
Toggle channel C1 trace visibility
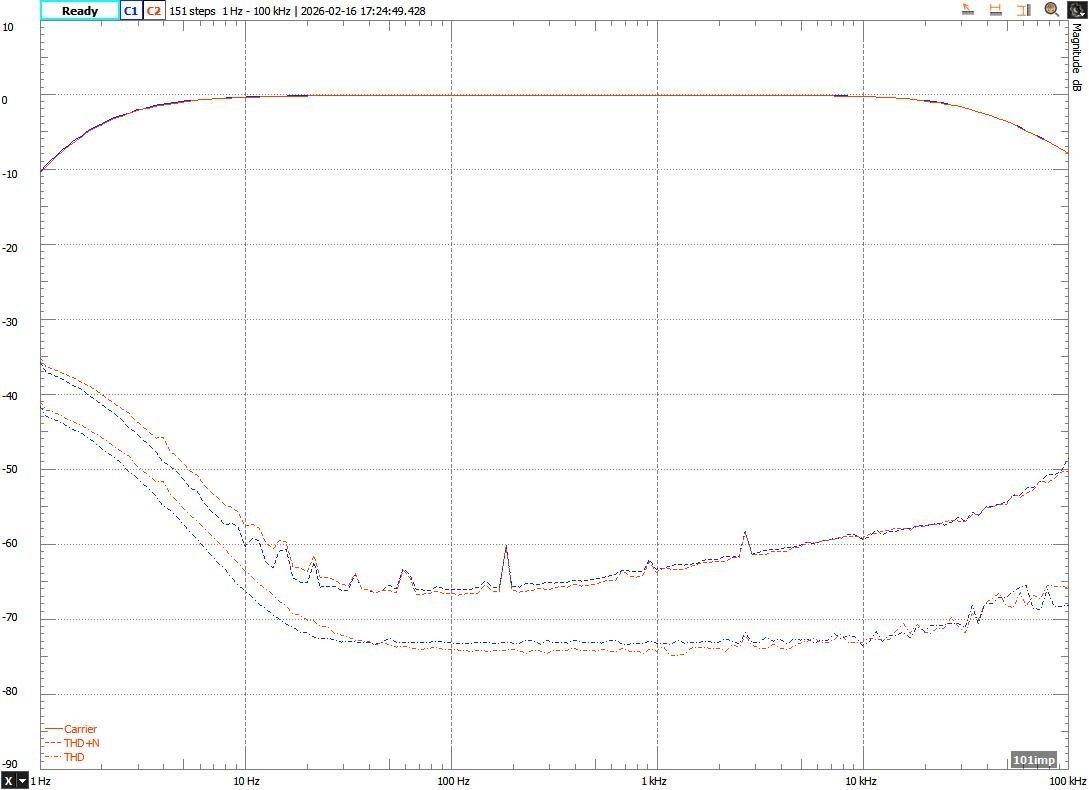pyautogui.click(x=130, y=11)
